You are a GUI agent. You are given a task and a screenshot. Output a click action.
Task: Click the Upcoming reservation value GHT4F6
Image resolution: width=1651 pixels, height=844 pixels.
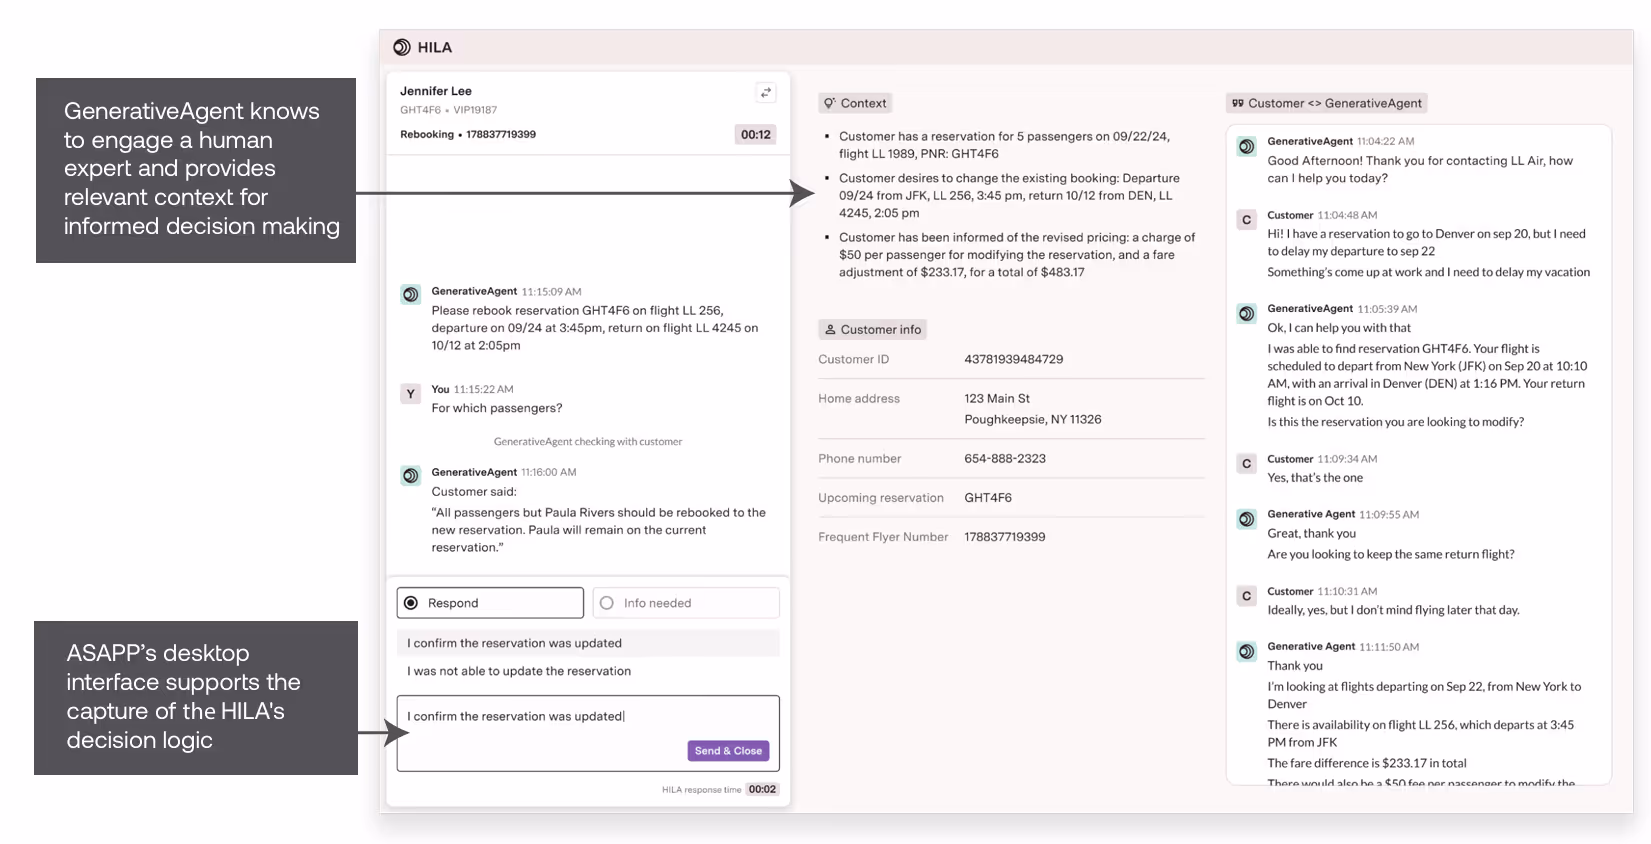click(988, 497)
